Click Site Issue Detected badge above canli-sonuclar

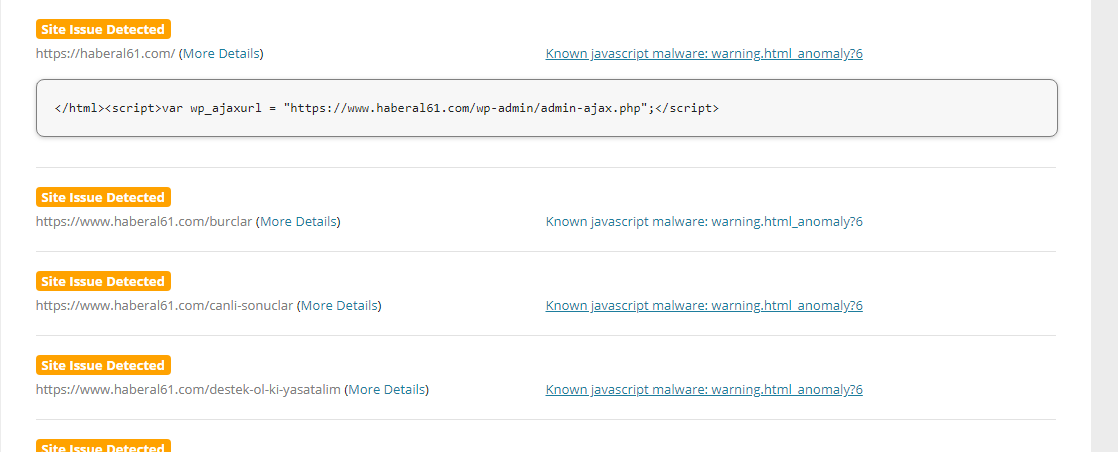pos(103,282)
